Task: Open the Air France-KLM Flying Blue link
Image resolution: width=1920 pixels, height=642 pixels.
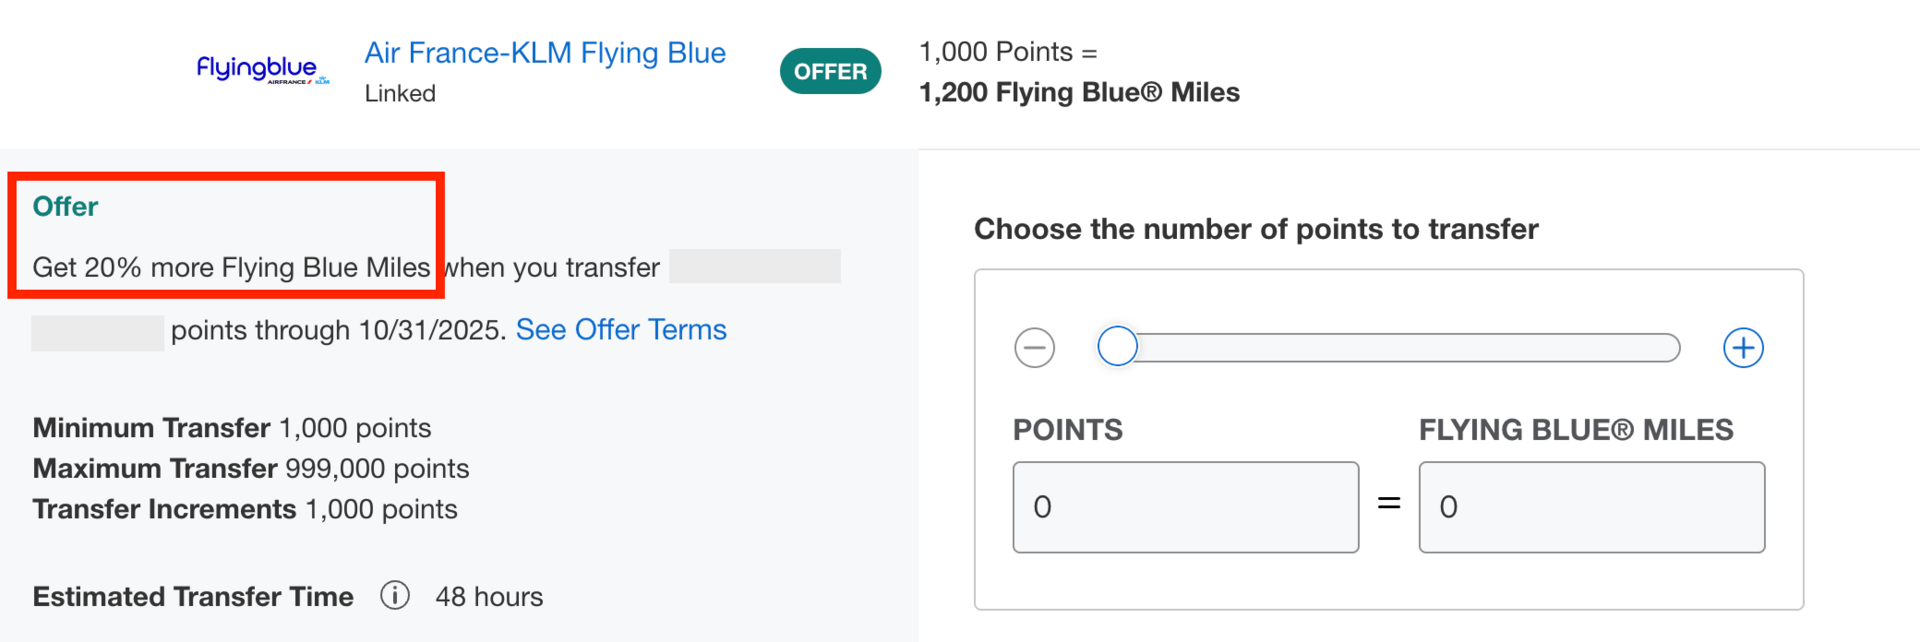Action: click(545, 53)
